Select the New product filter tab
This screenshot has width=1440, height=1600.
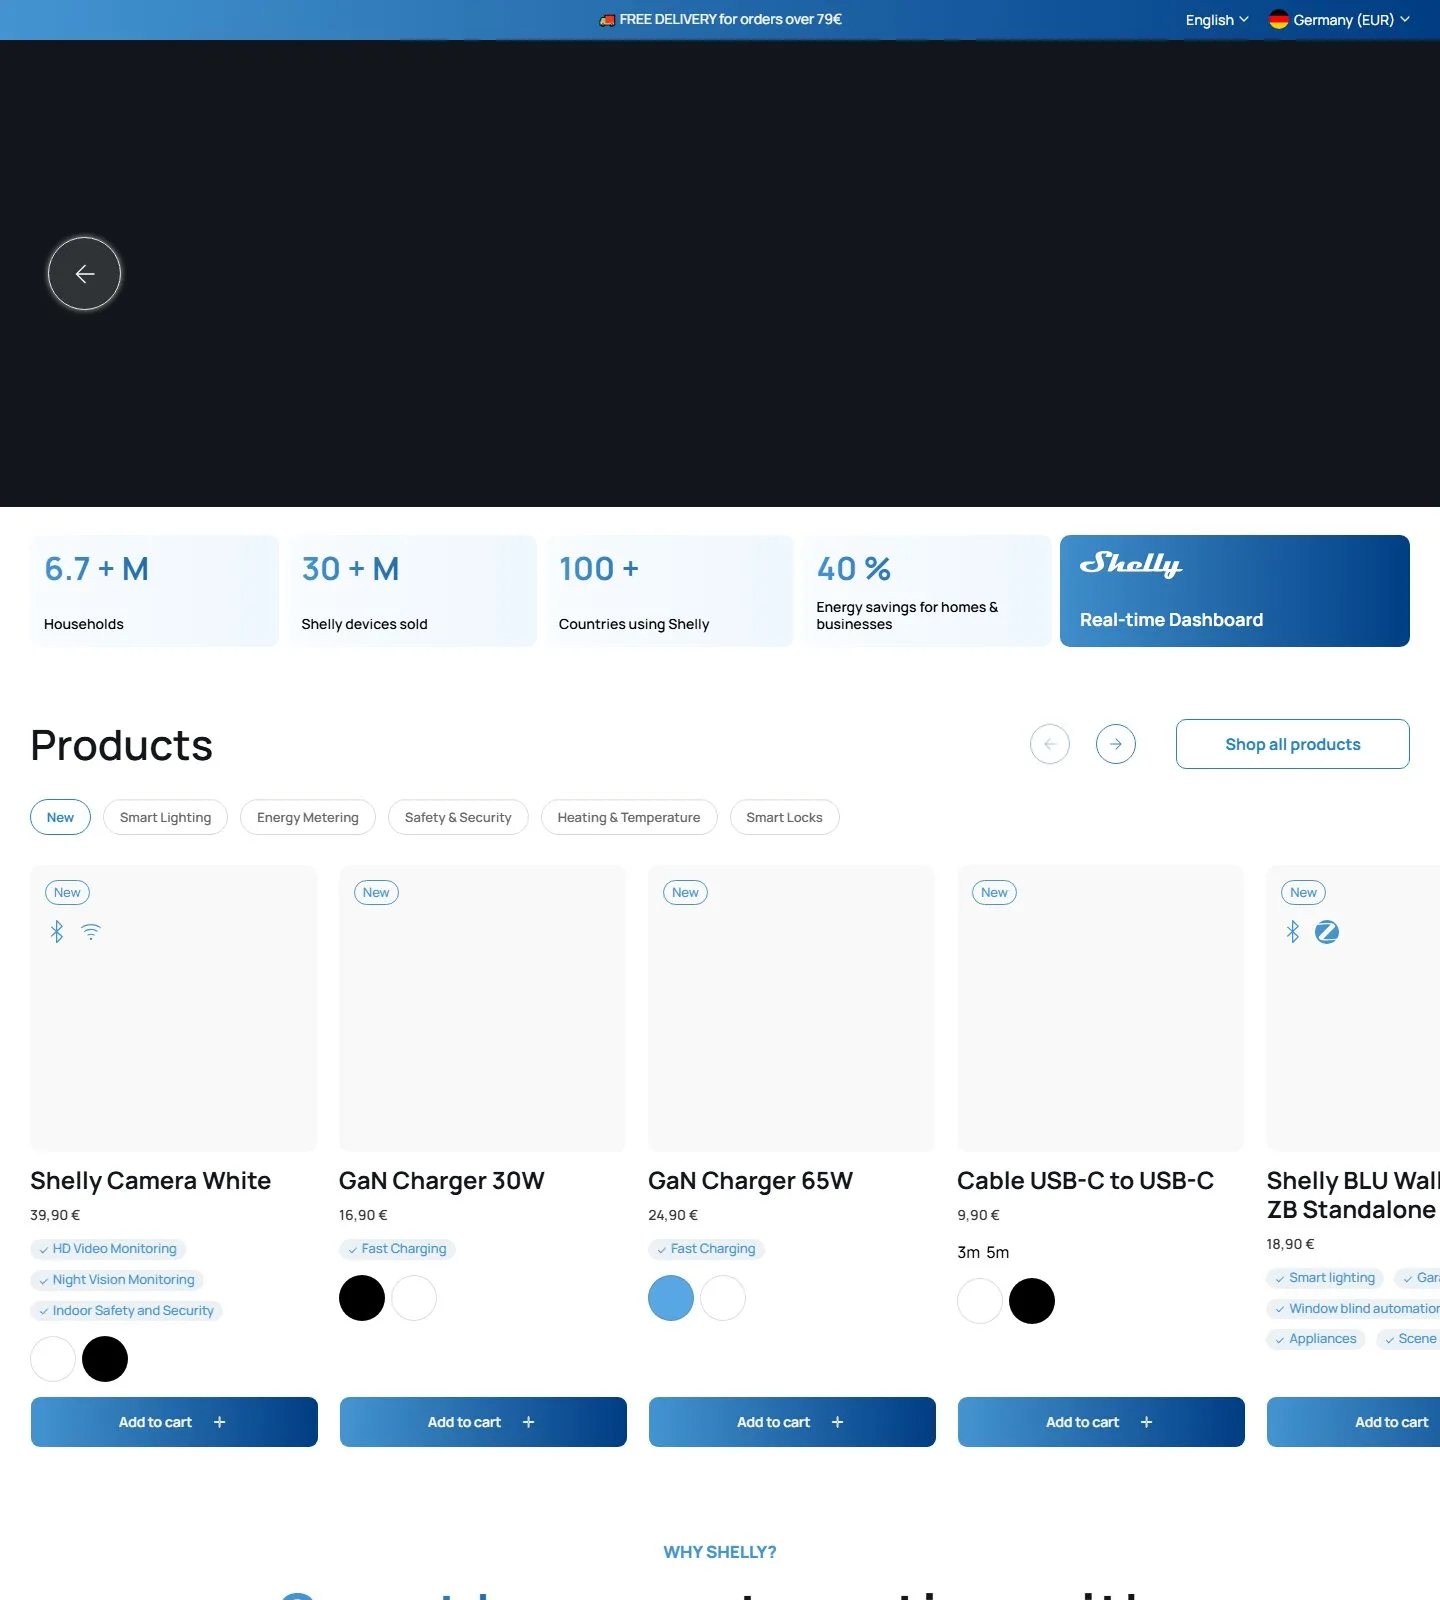point(60,817)
